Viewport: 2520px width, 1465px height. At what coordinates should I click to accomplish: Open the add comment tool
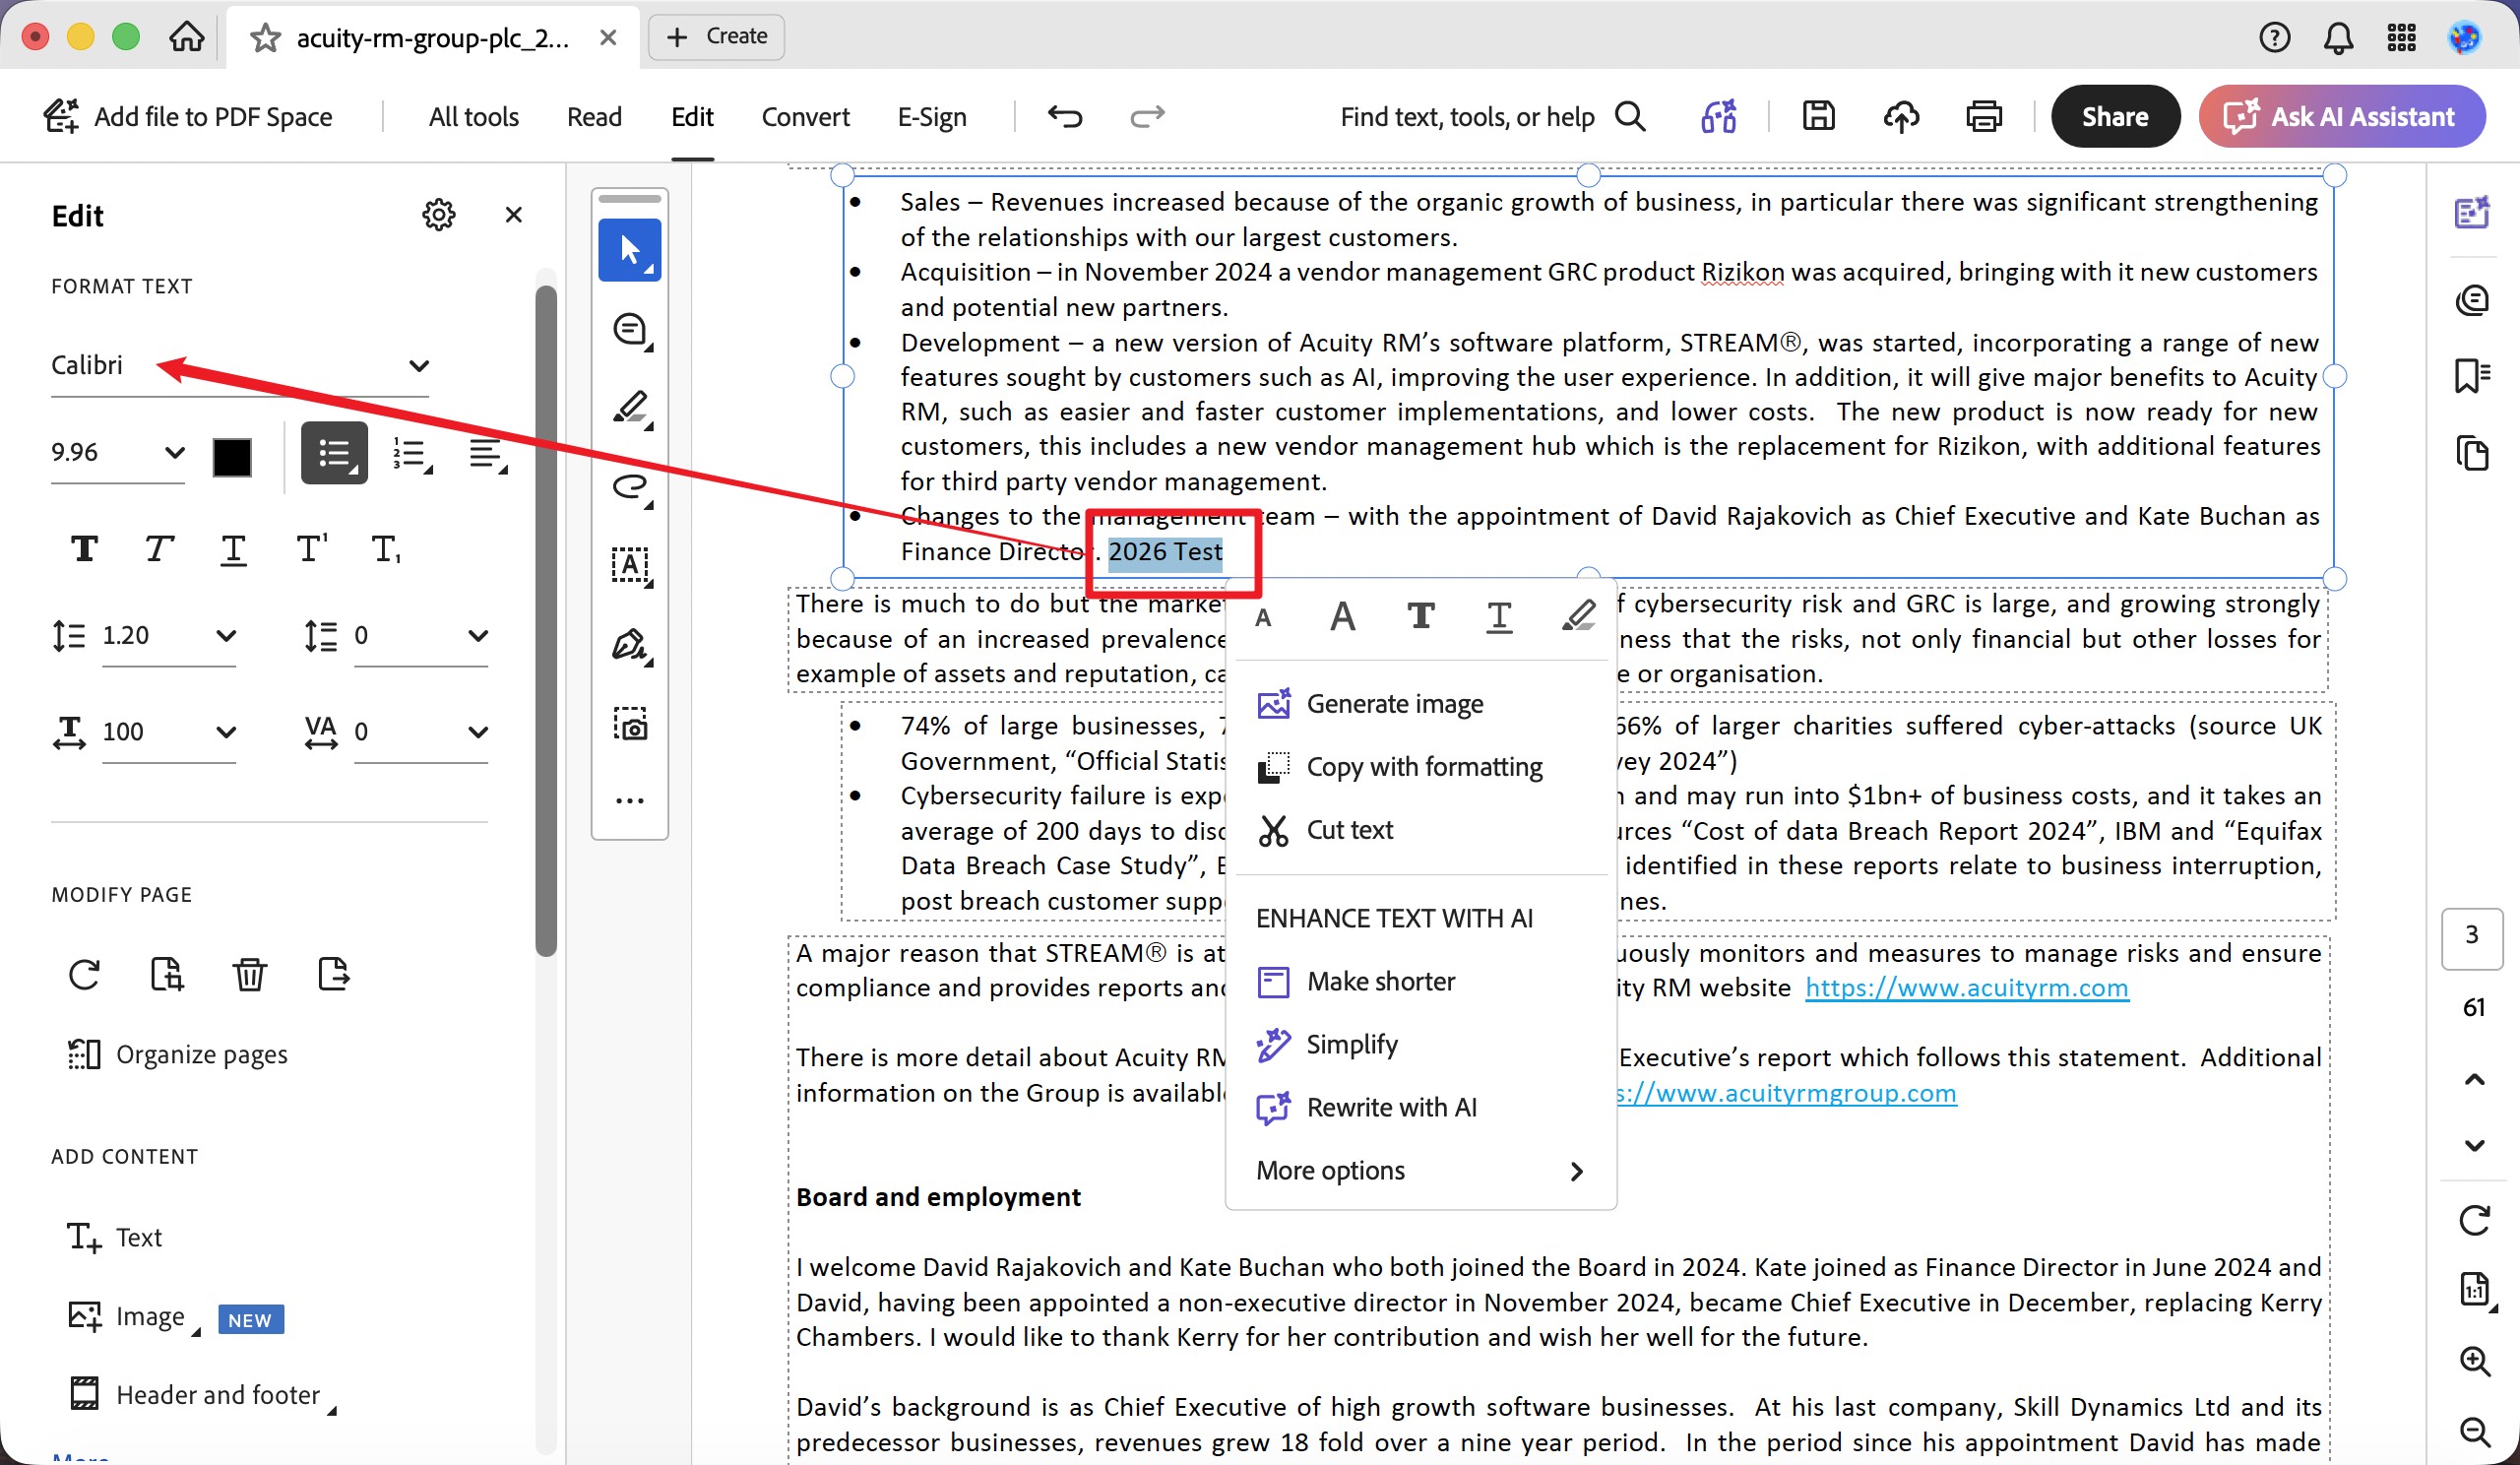click(631, 329)
